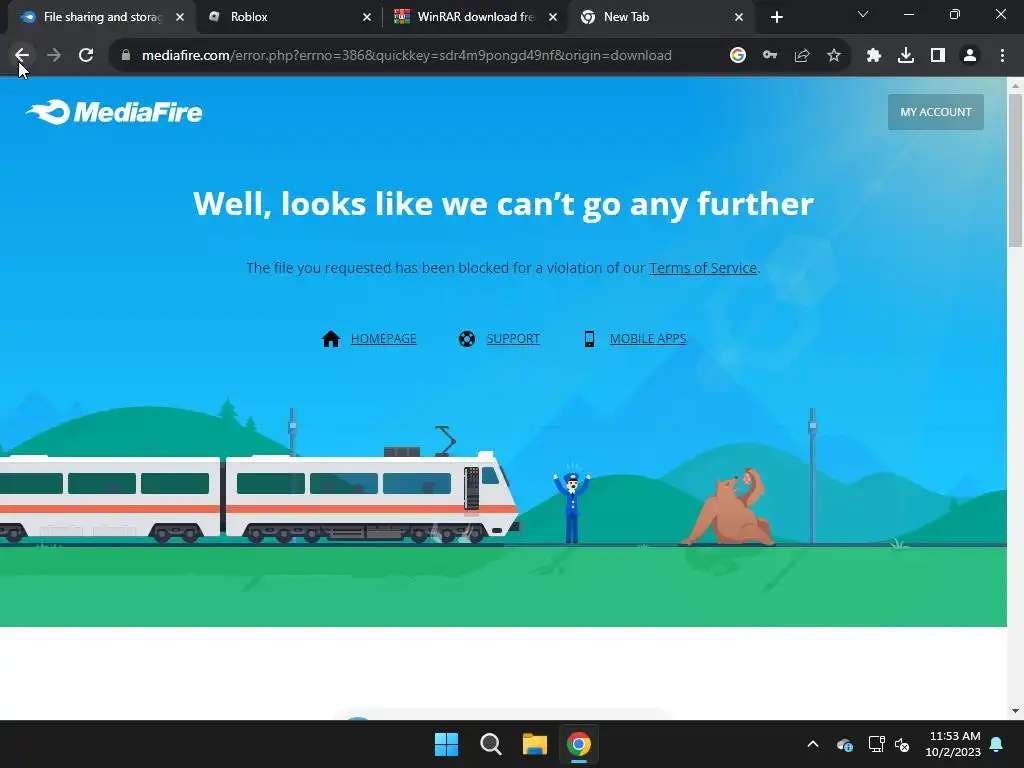Close the Roblox tab

367,18
